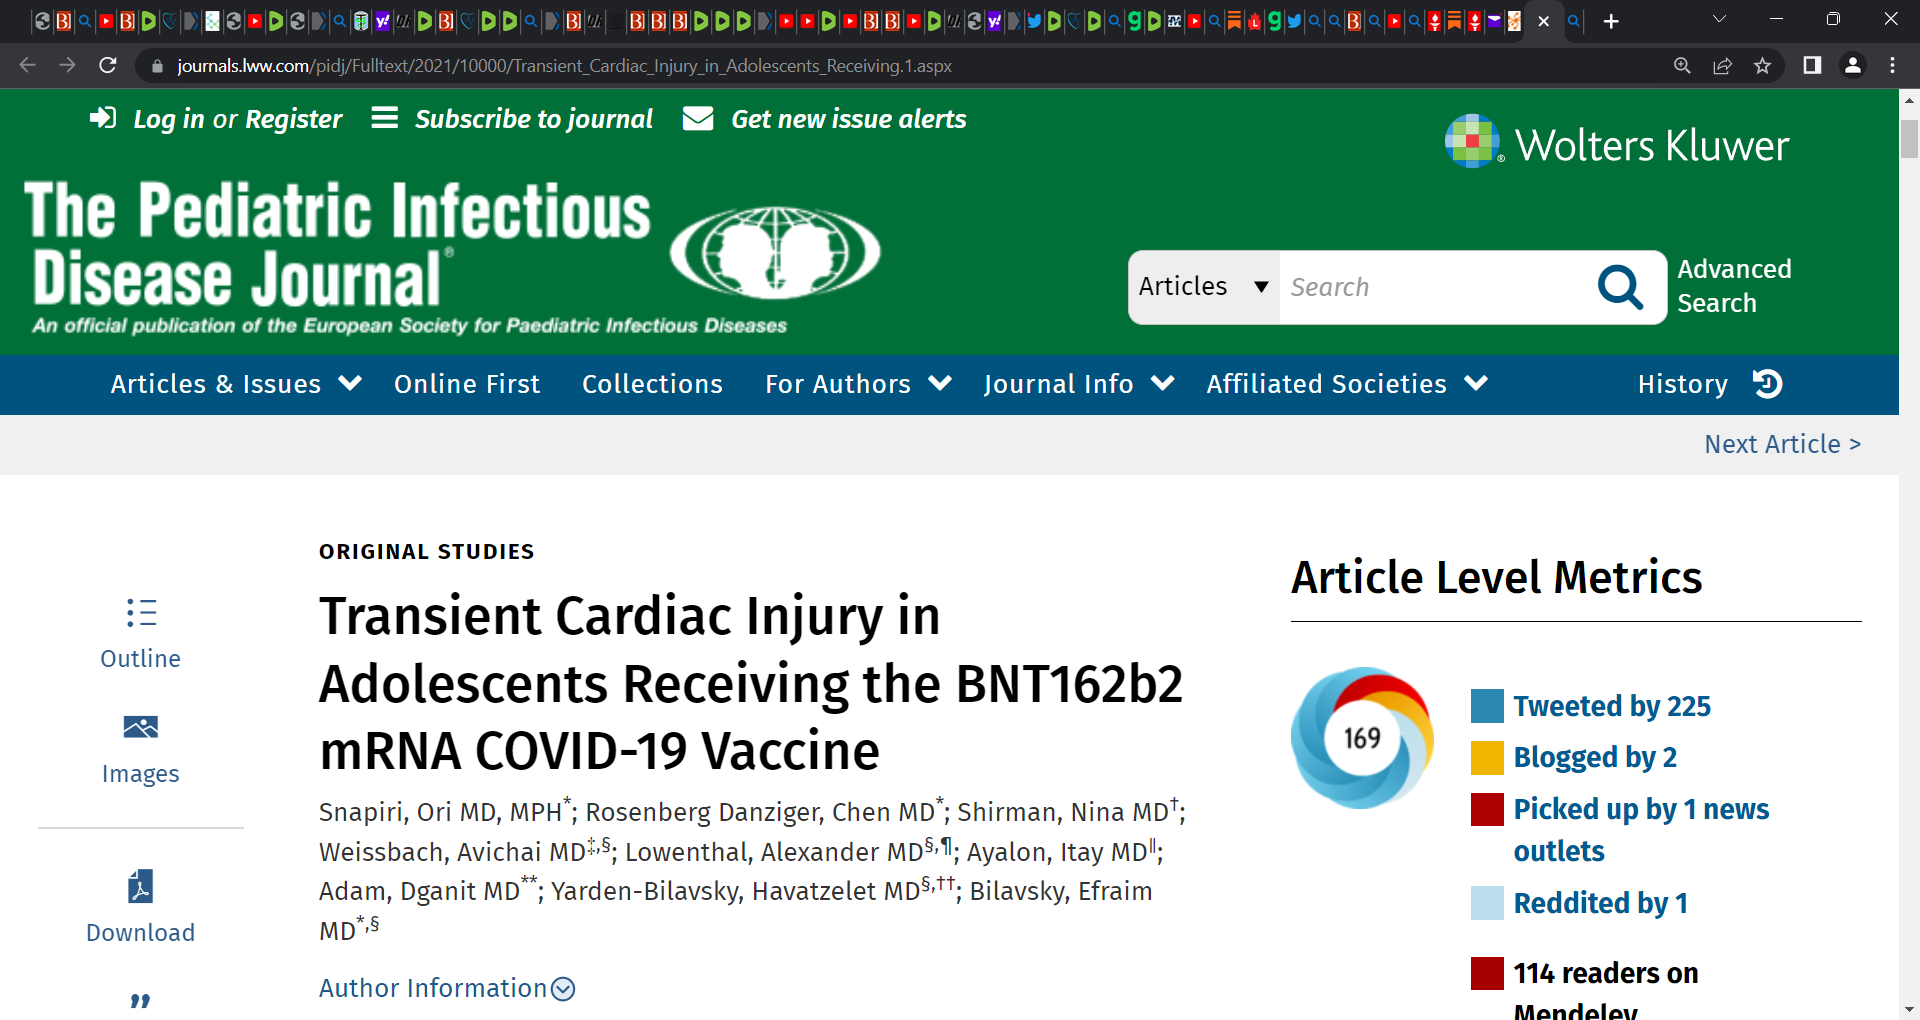Click the yellow Blogged color square
The width and height of the screenshot is (1920, 1020).
coord(1487,758)
